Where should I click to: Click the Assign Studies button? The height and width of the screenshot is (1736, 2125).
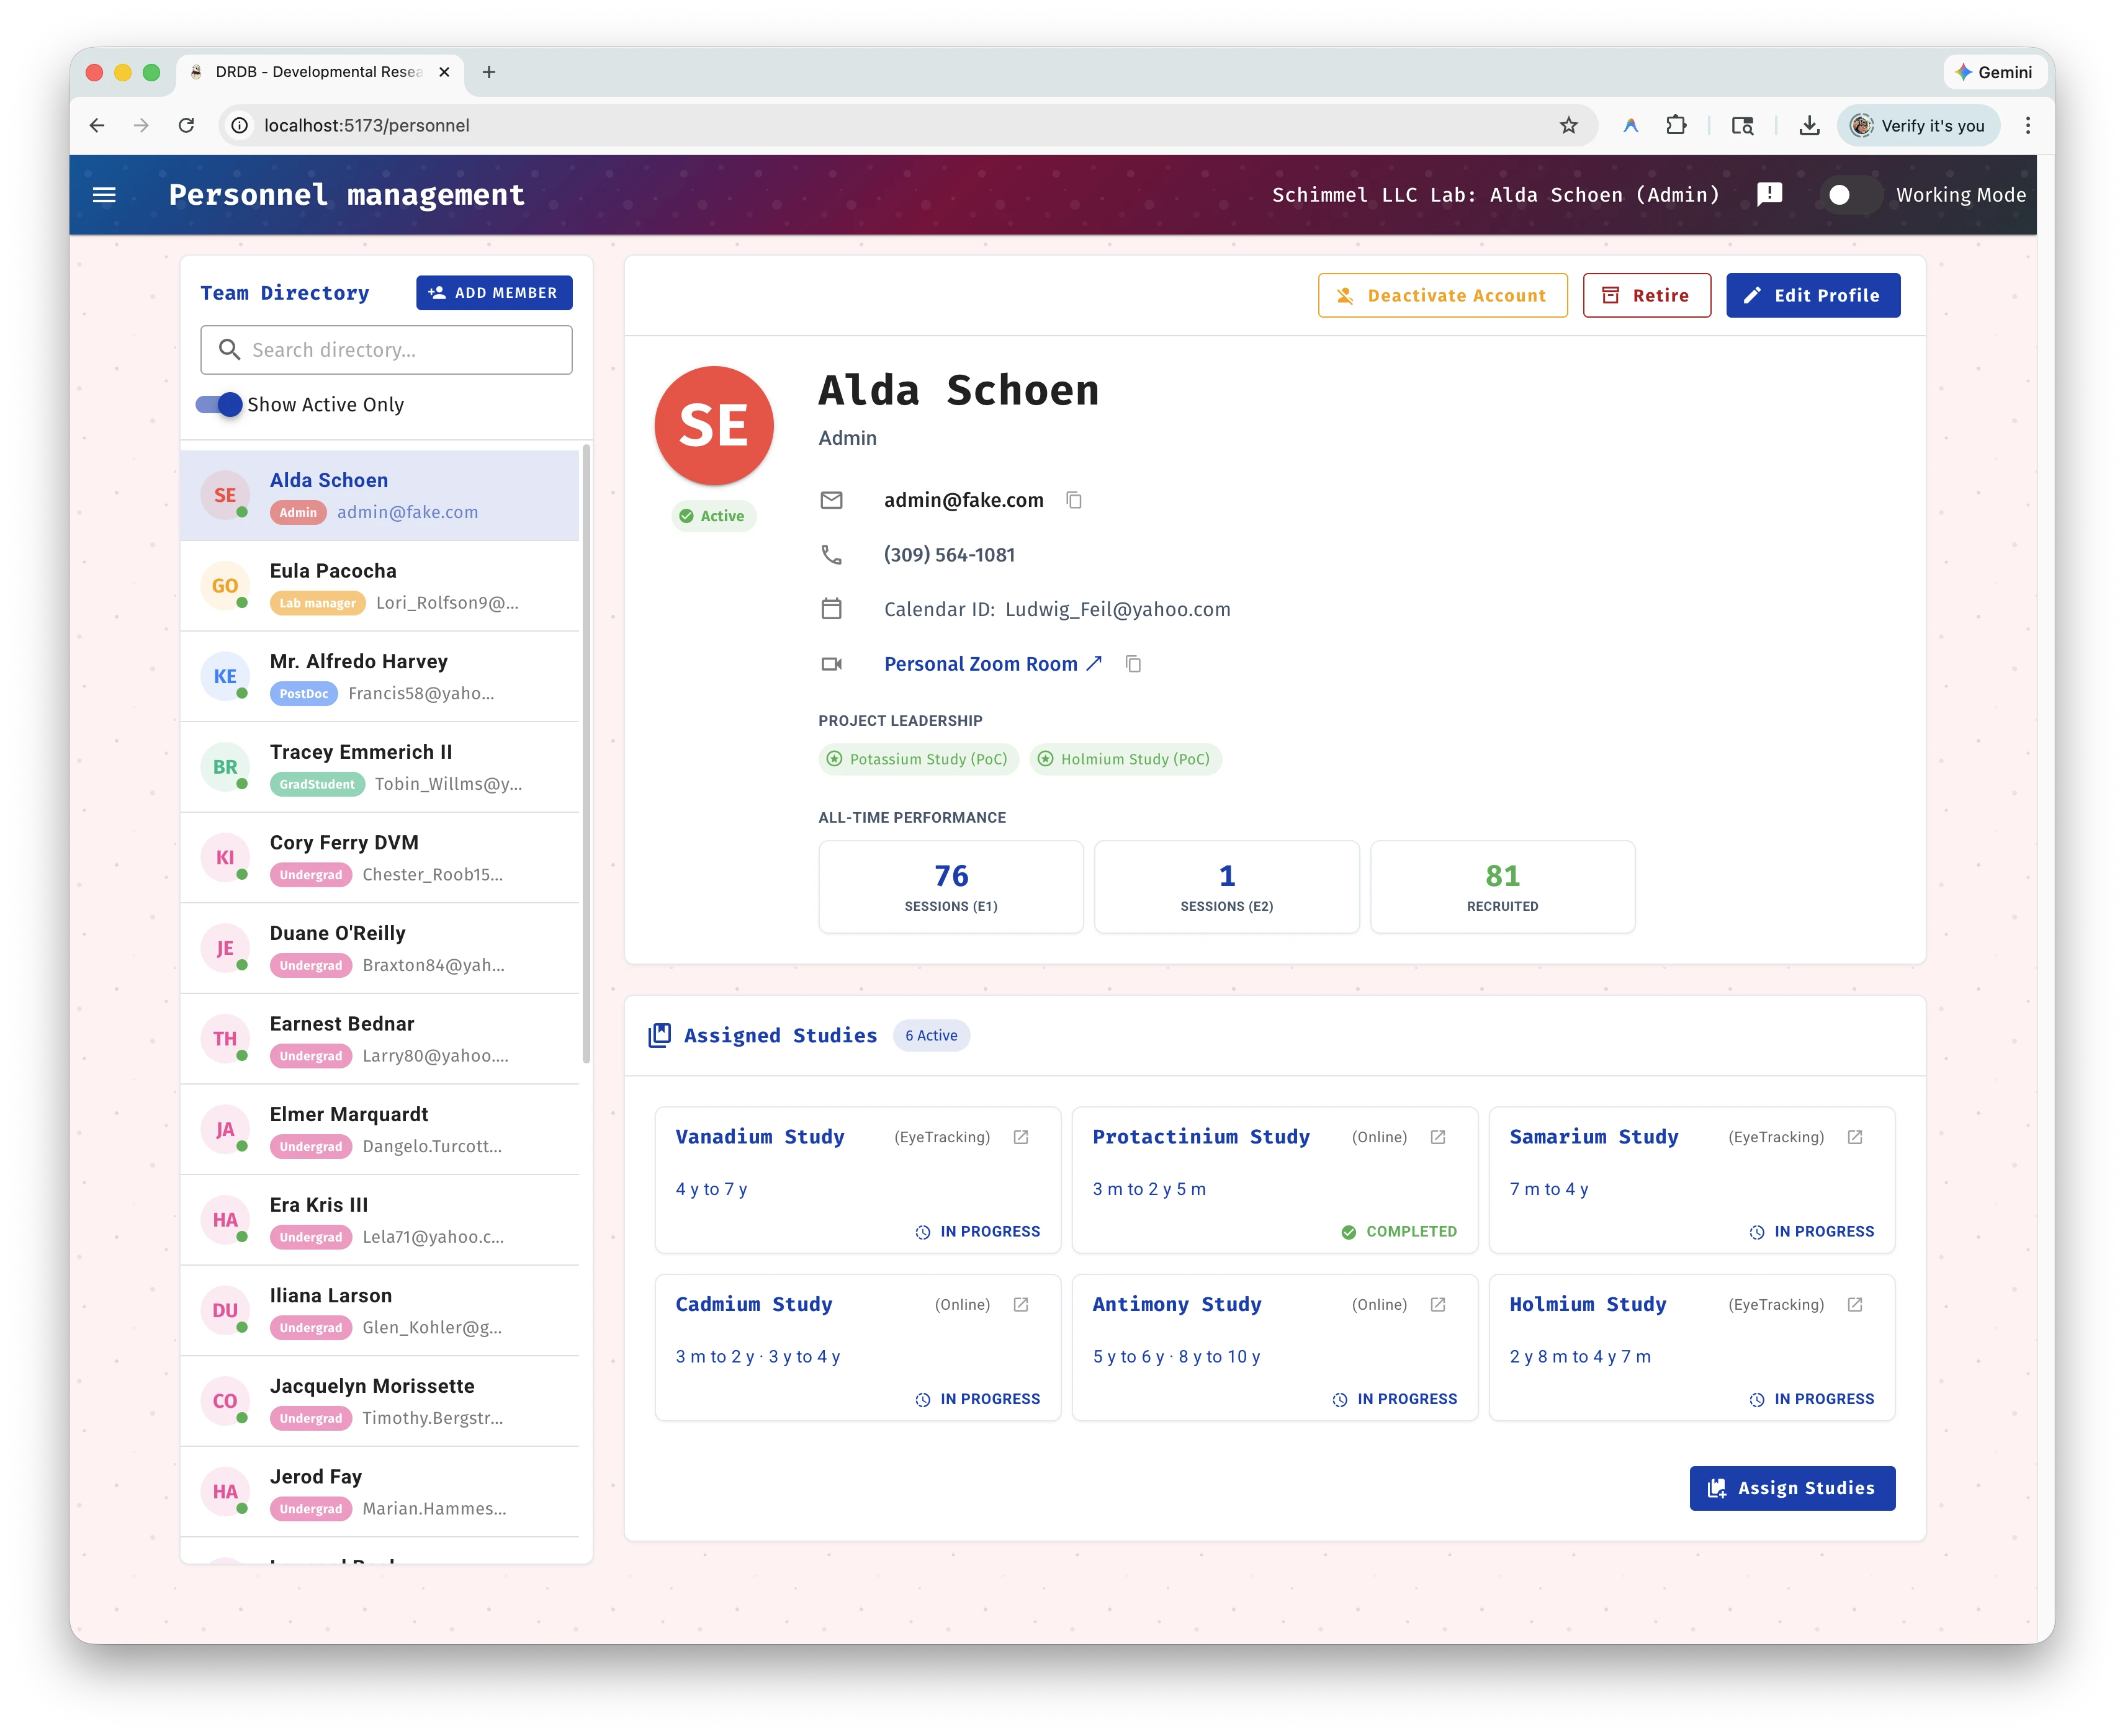pyautogui.click(x=1792, y=1488)
